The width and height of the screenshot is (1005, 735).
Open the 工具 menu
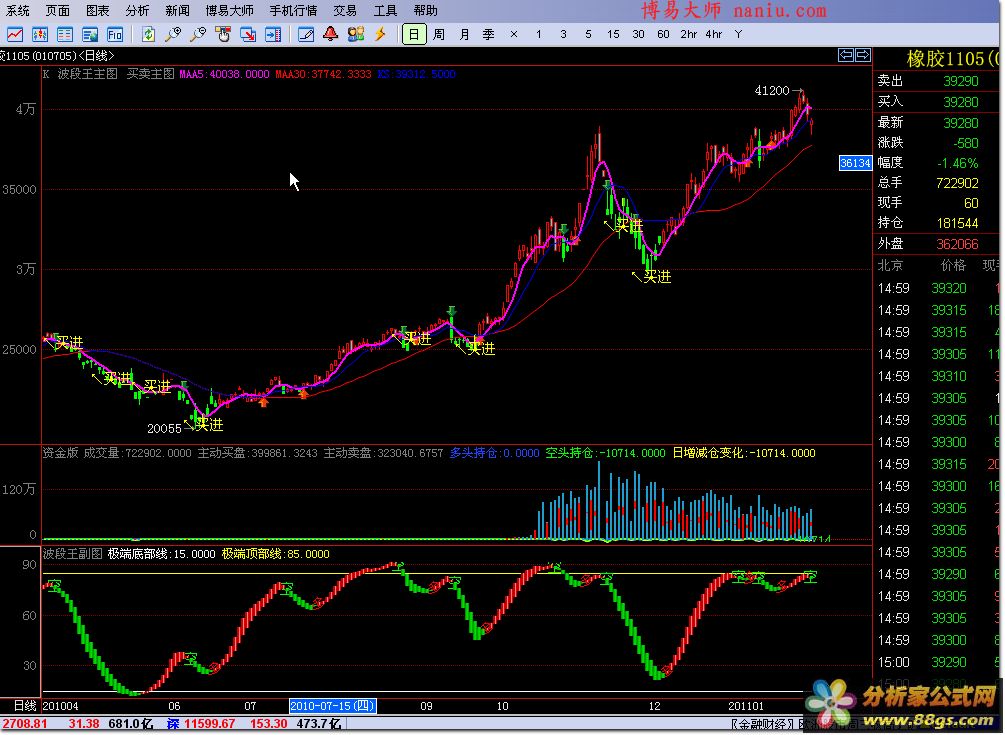point(385,11)
